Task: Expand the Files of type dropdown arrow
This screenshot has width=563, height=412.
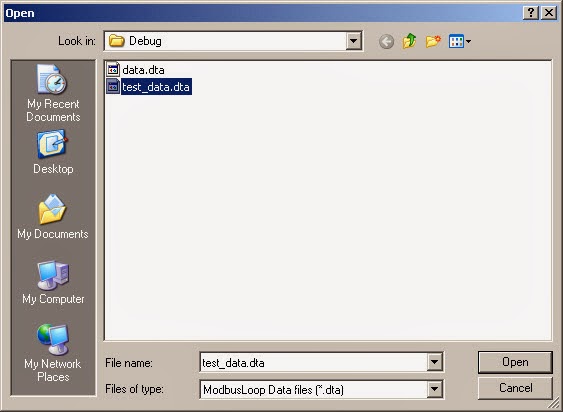Action: click(x=434, y=389)
